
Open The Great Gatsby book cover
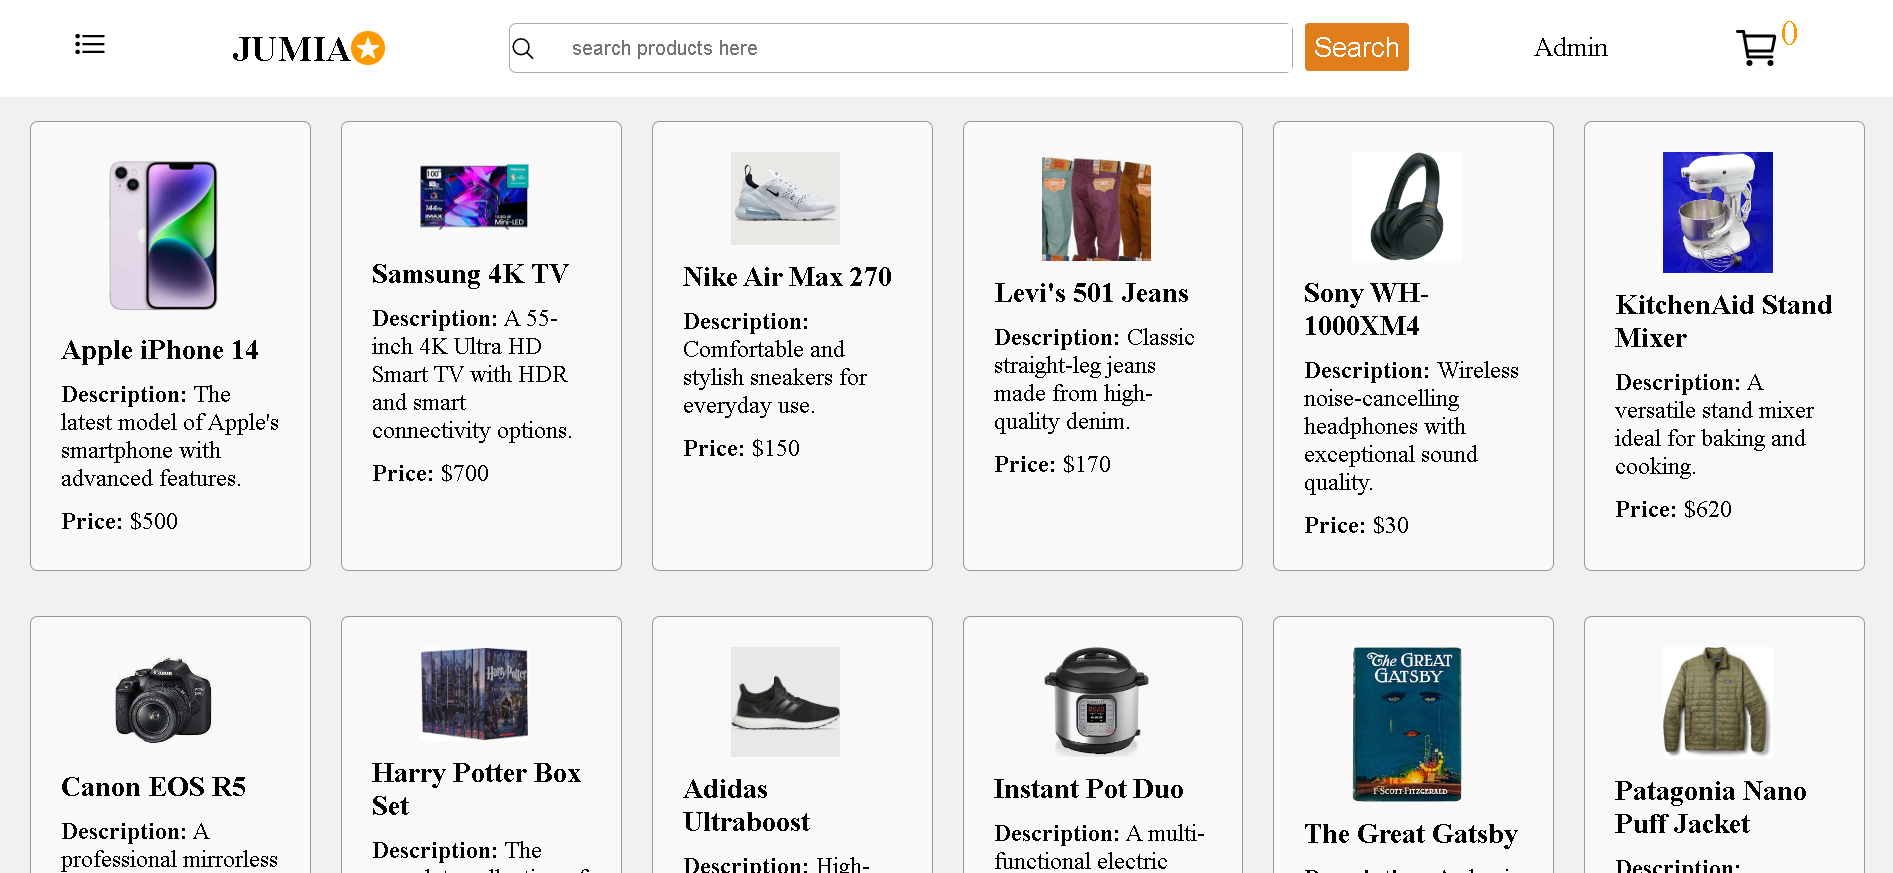[1406, 723]
